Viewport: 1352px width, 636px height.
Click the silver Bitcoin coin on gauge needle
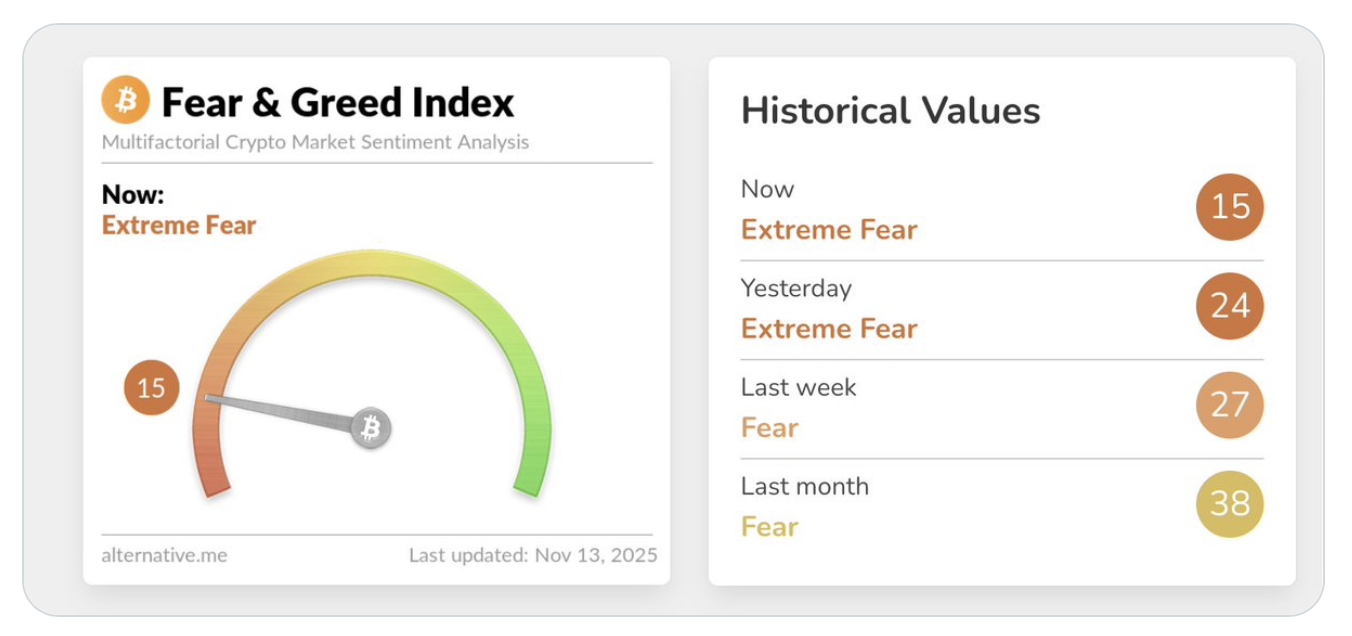[371, 428]
